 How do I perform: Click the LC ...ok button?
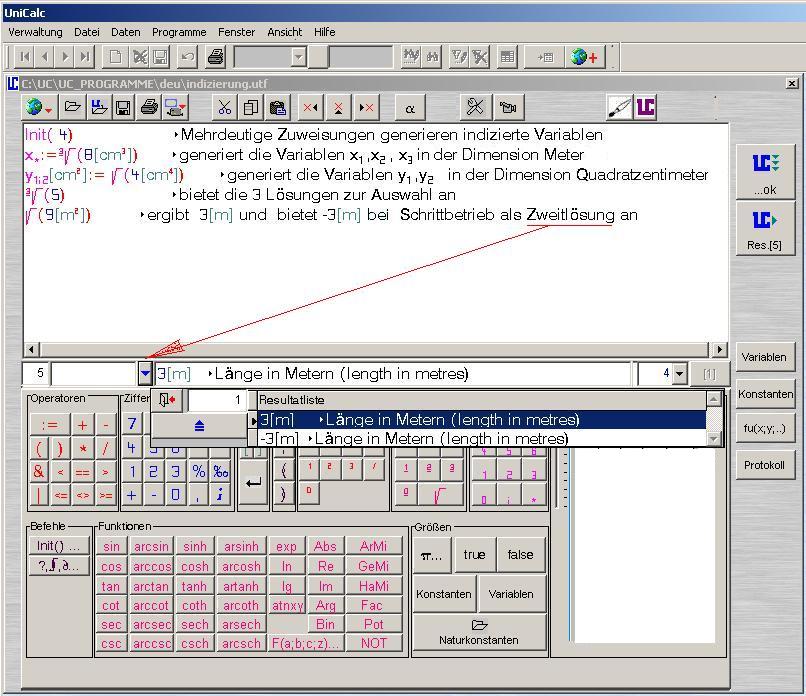(x=765, y=172)
